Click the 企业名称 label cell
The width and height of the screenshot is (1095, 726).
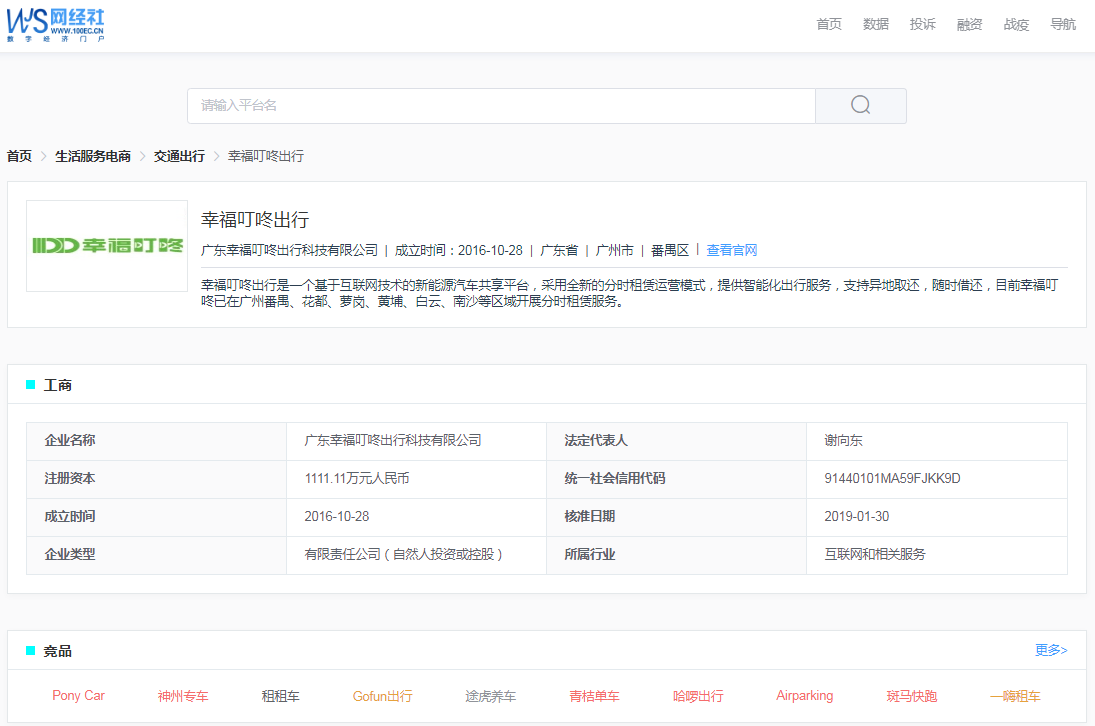tap(156, 440)
